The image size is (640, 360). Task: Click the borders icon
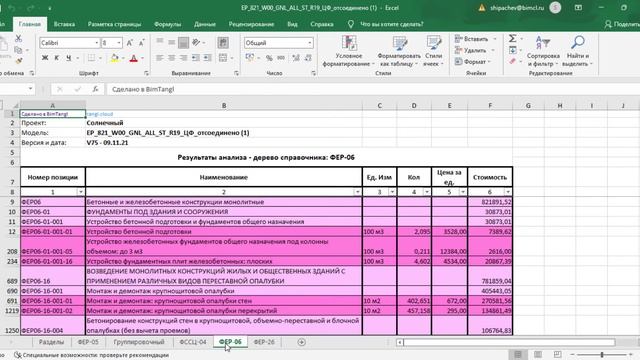pos(91,58)
